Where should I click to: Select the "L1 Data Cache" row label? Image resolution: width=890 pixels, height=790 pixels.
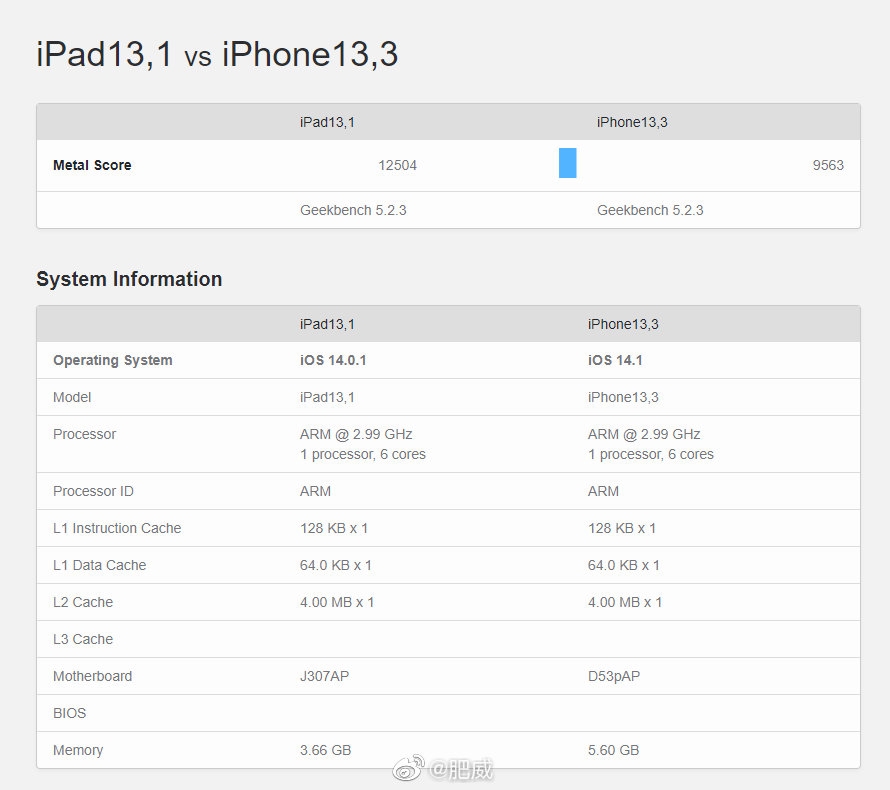pos(99,565)
